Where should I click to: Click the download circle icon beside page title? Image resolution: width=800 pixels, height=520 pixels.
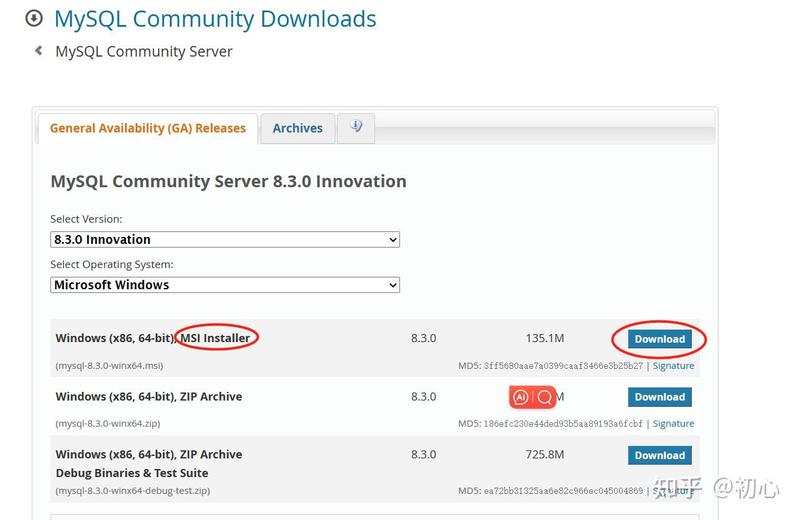pyautogui.click(x=34, y=18)
